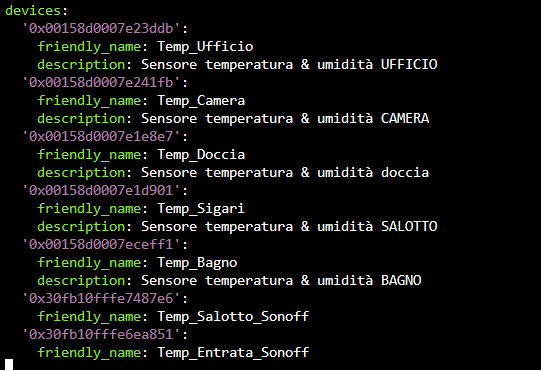
Task: Click the description ending with UFFICIO
Action: click(x=289, y=64)
